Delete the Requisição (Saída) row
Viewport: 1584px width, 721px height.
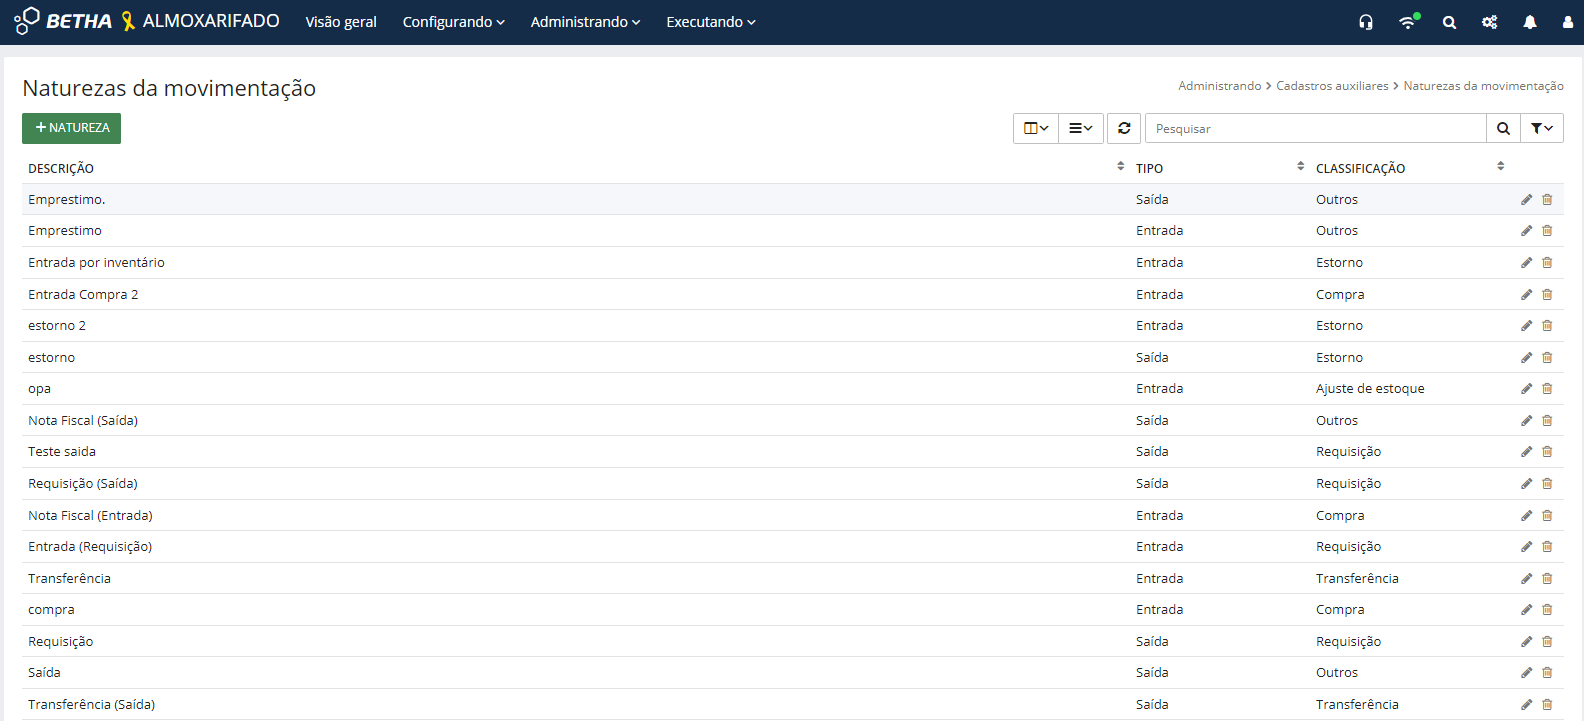[x=1547, y=484]
